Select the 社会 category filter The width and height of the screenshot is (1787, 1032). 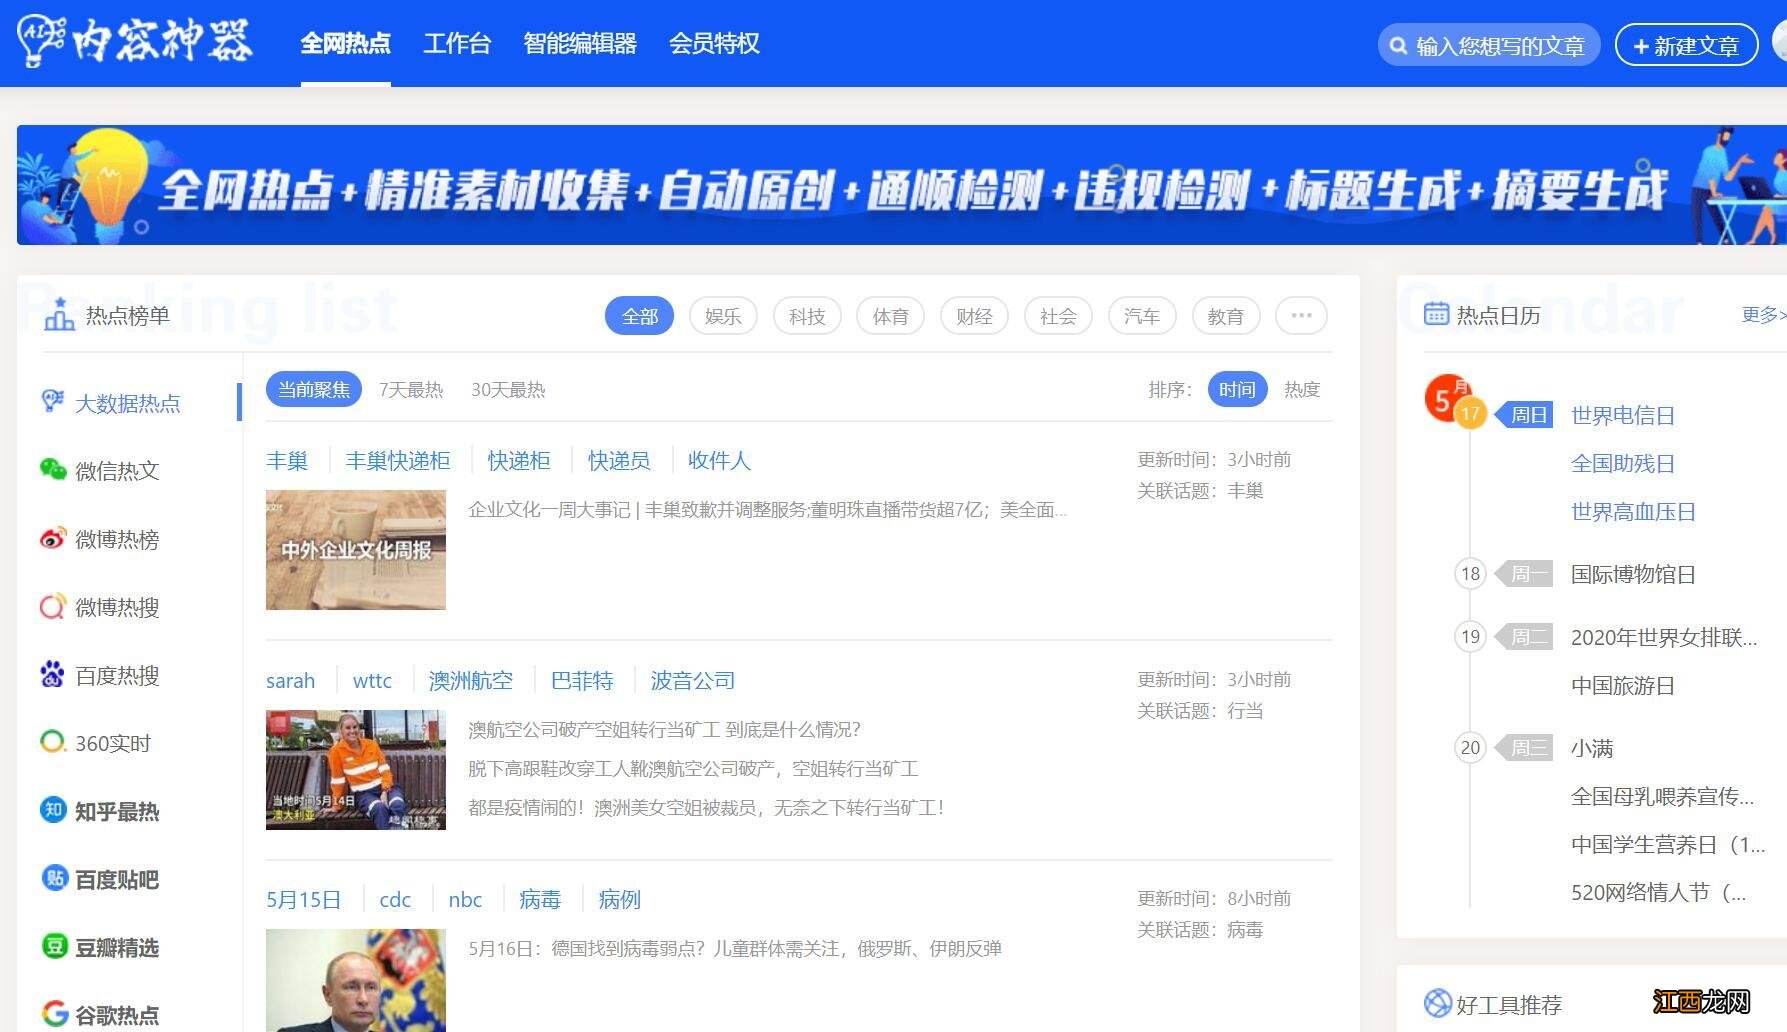click(x=1058, y=316)
